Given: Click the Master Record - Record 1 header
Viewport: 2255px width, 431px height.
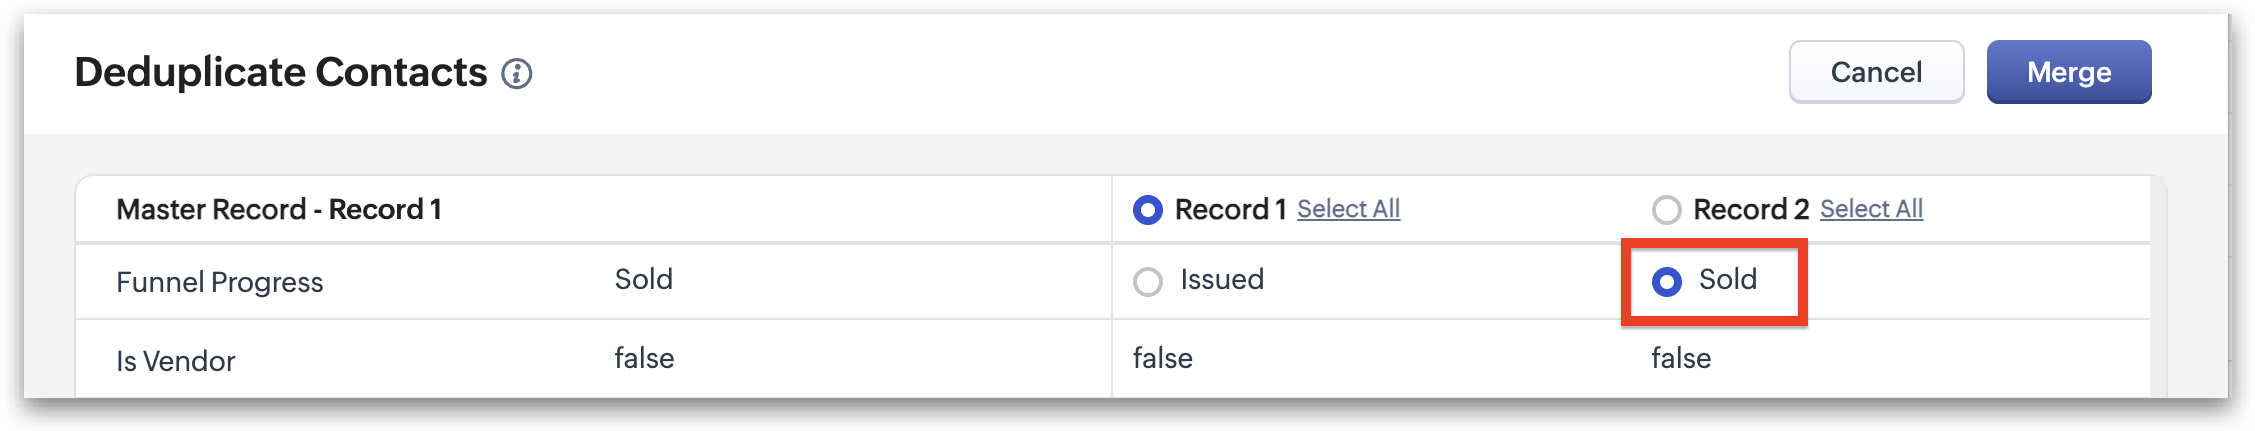Looking at the screenshot, I should pyautogui.click(x=279, y=210).
